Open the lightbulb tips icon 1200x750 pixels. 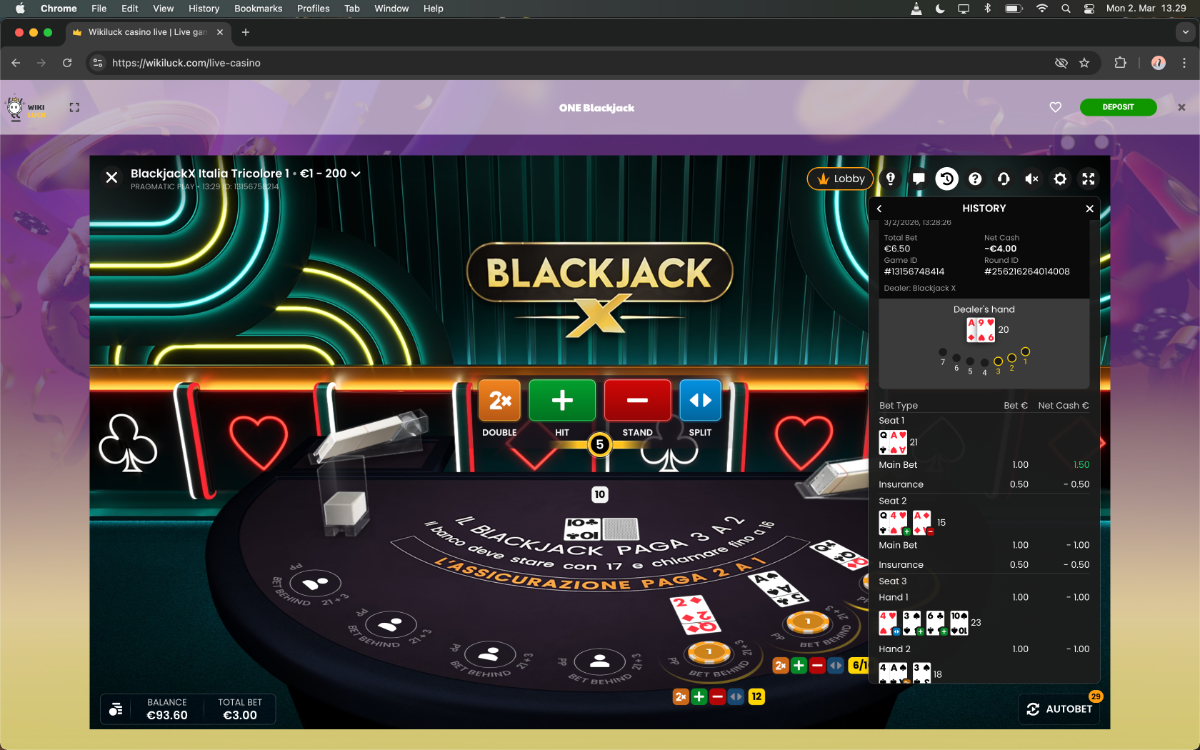coord(890,179)
